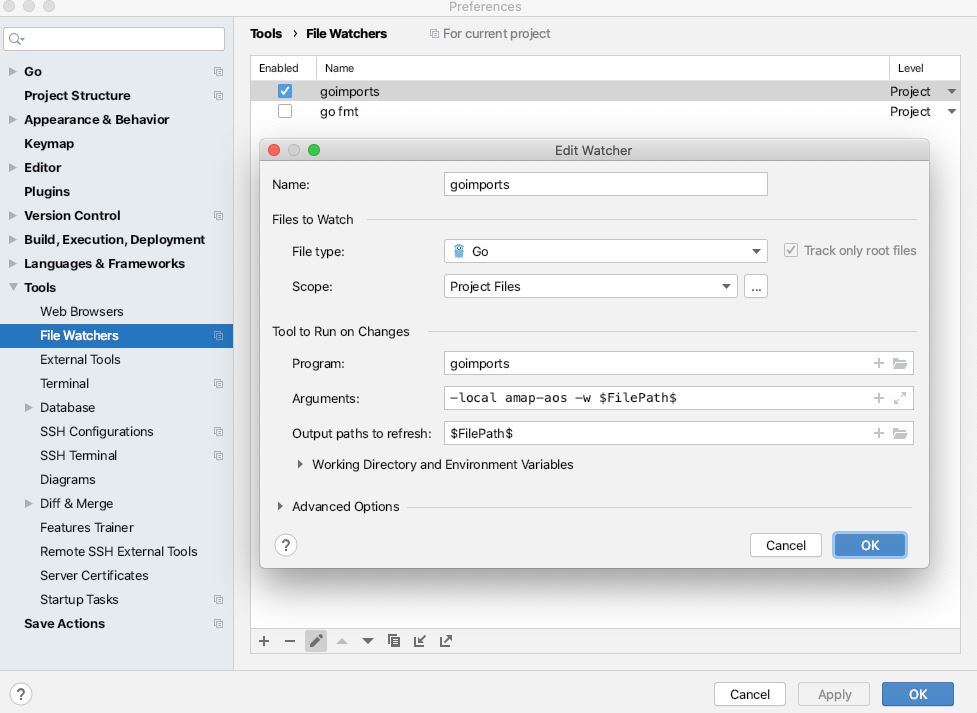Click the watcher Name text field
The image size is (977, 713).
pyautogui.click(x=605, y=184)
